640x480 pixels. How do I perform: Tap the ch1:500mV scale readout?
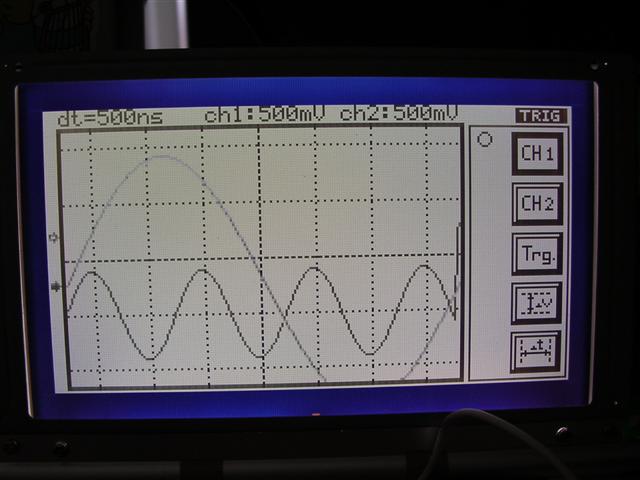click(x=264, y=114)
